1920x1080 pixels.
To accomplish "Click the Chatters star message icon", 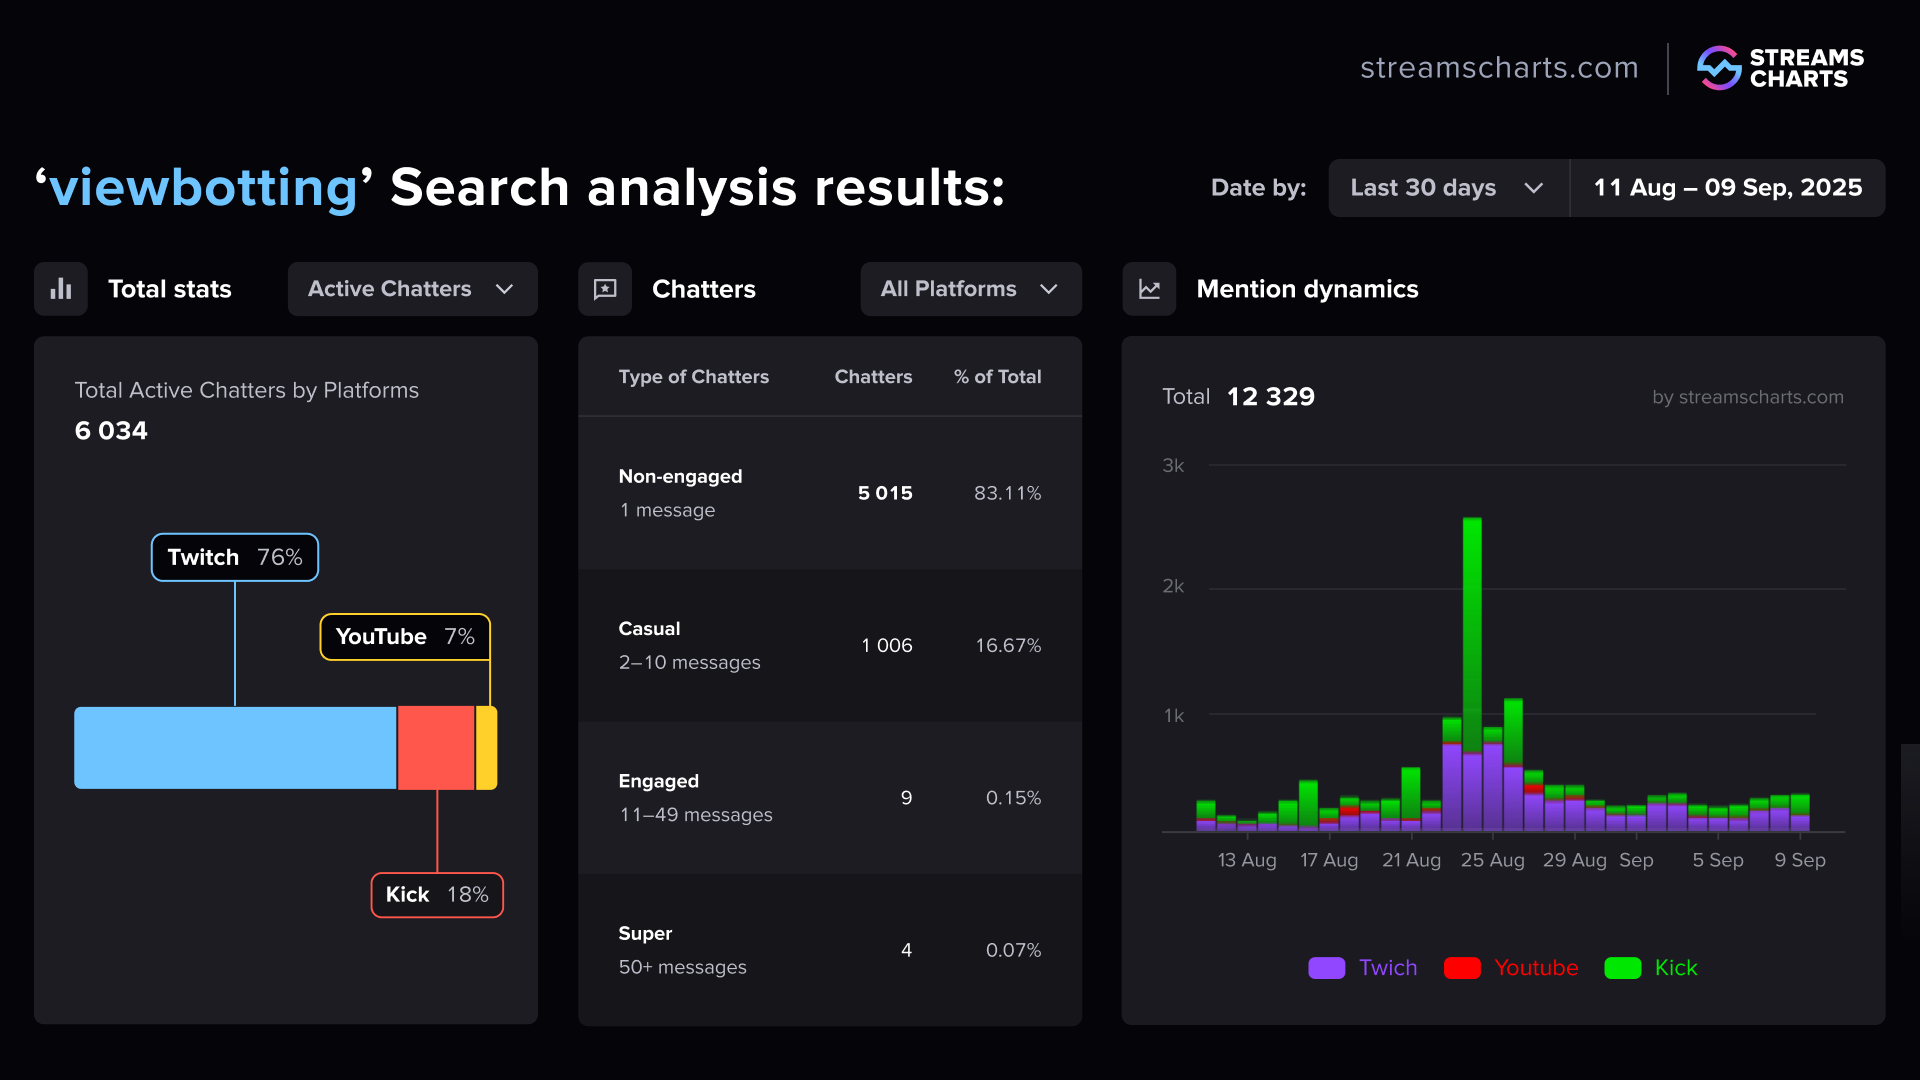I will pos(605,289).
